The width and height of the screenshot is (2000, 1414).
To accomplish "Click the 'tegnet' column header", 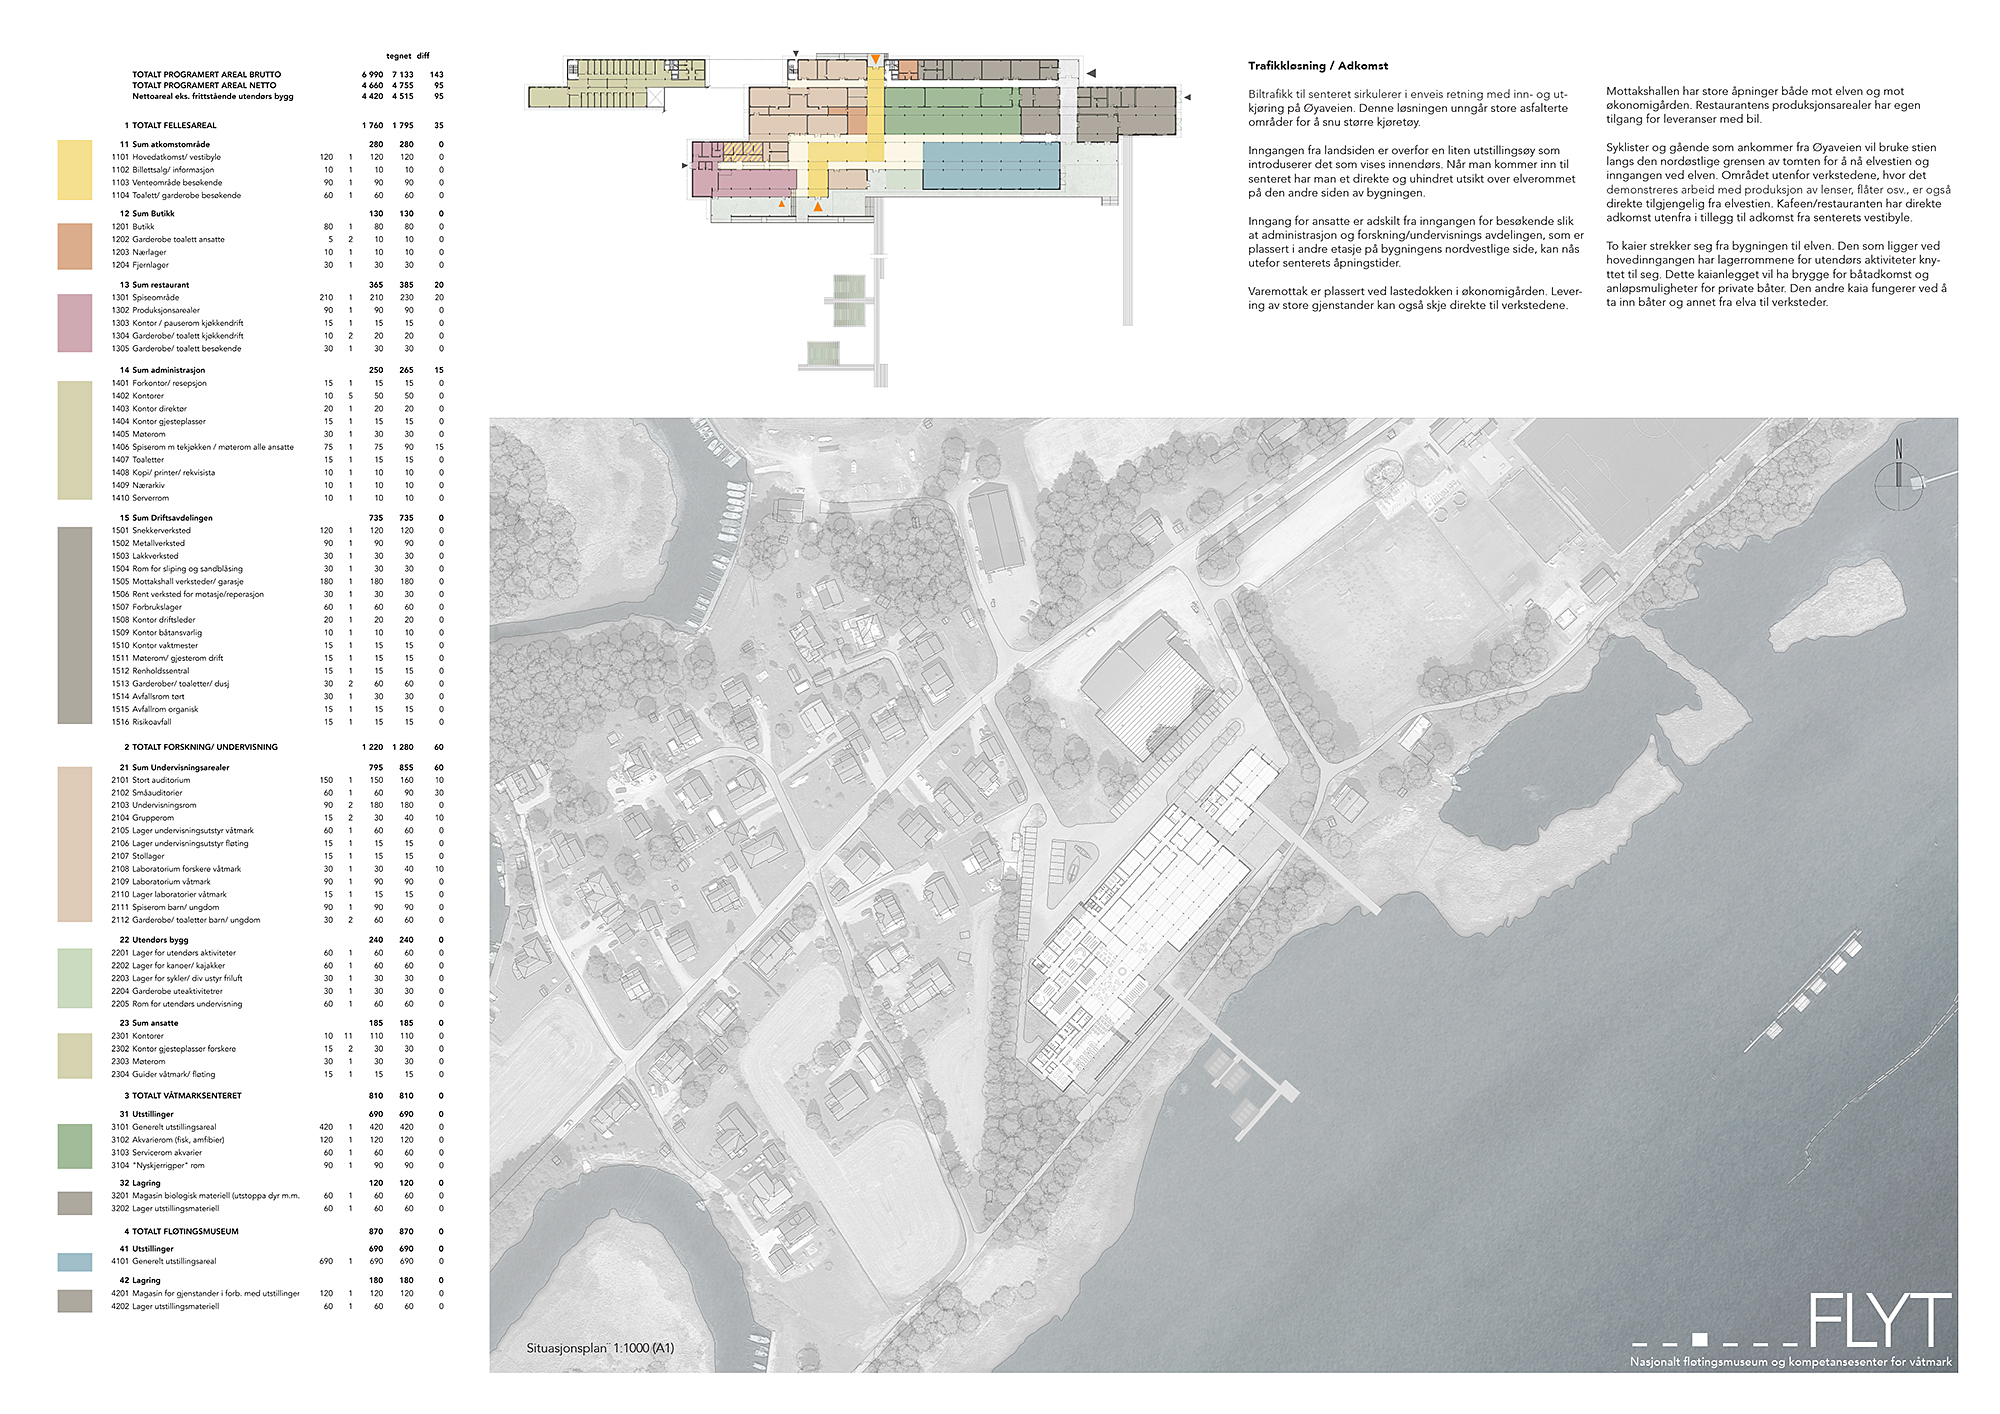I will [398, 56].
